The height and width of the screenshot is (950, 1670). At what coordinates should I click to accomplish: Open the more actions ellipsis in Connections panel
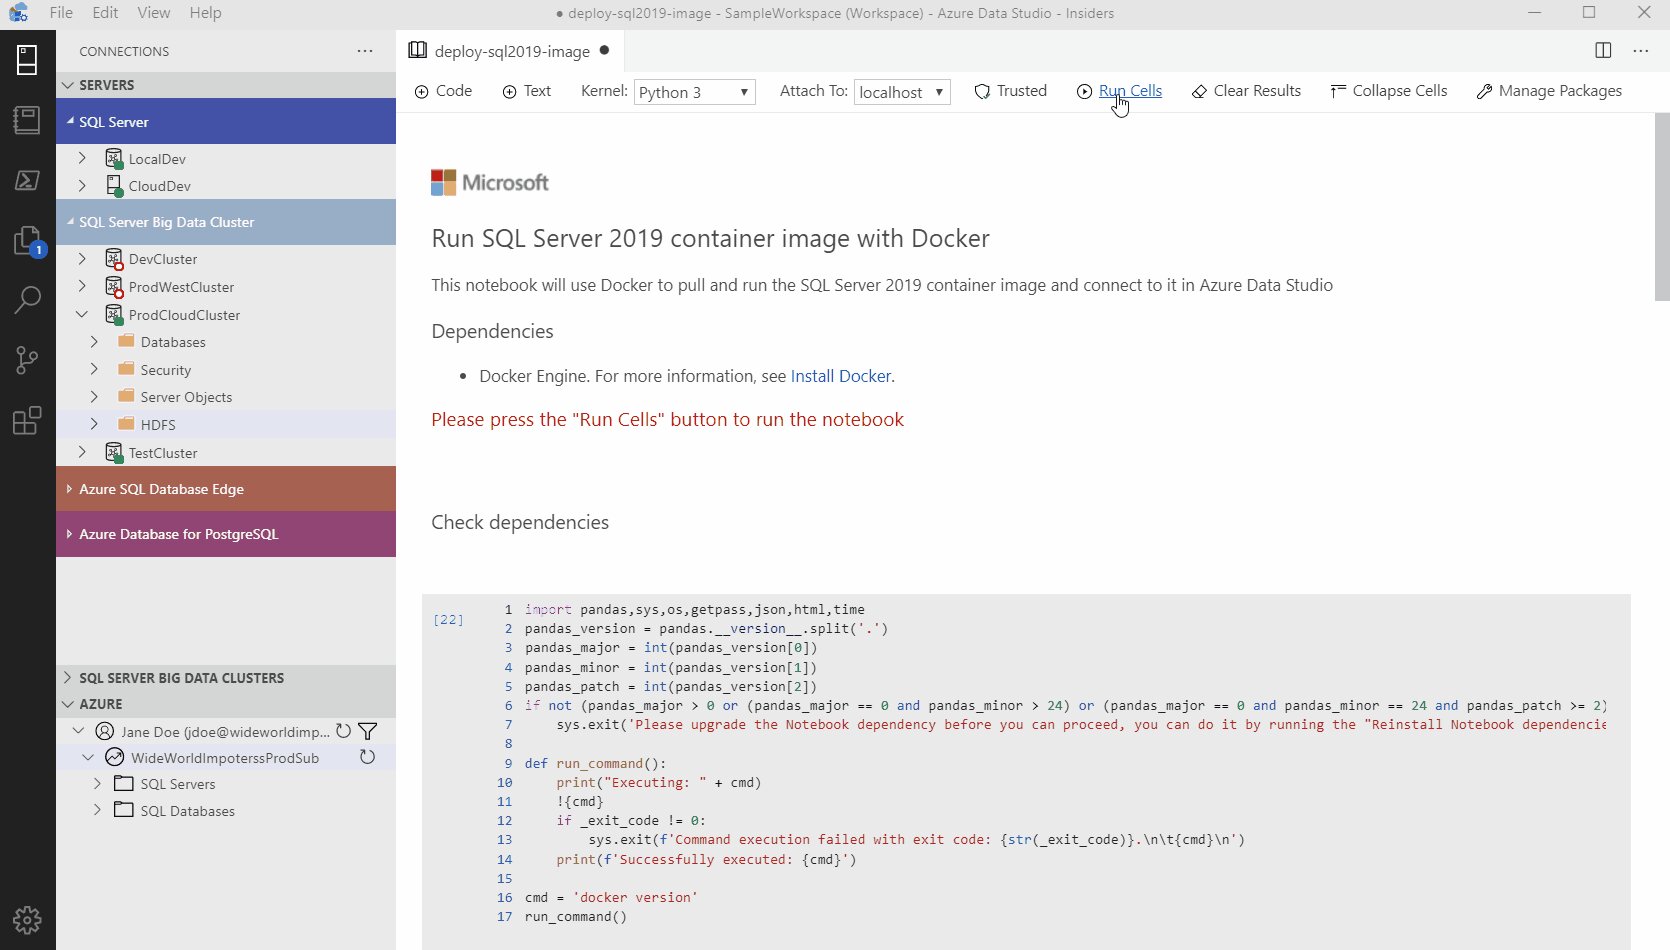pyautogui.click(x=365, y=51)
